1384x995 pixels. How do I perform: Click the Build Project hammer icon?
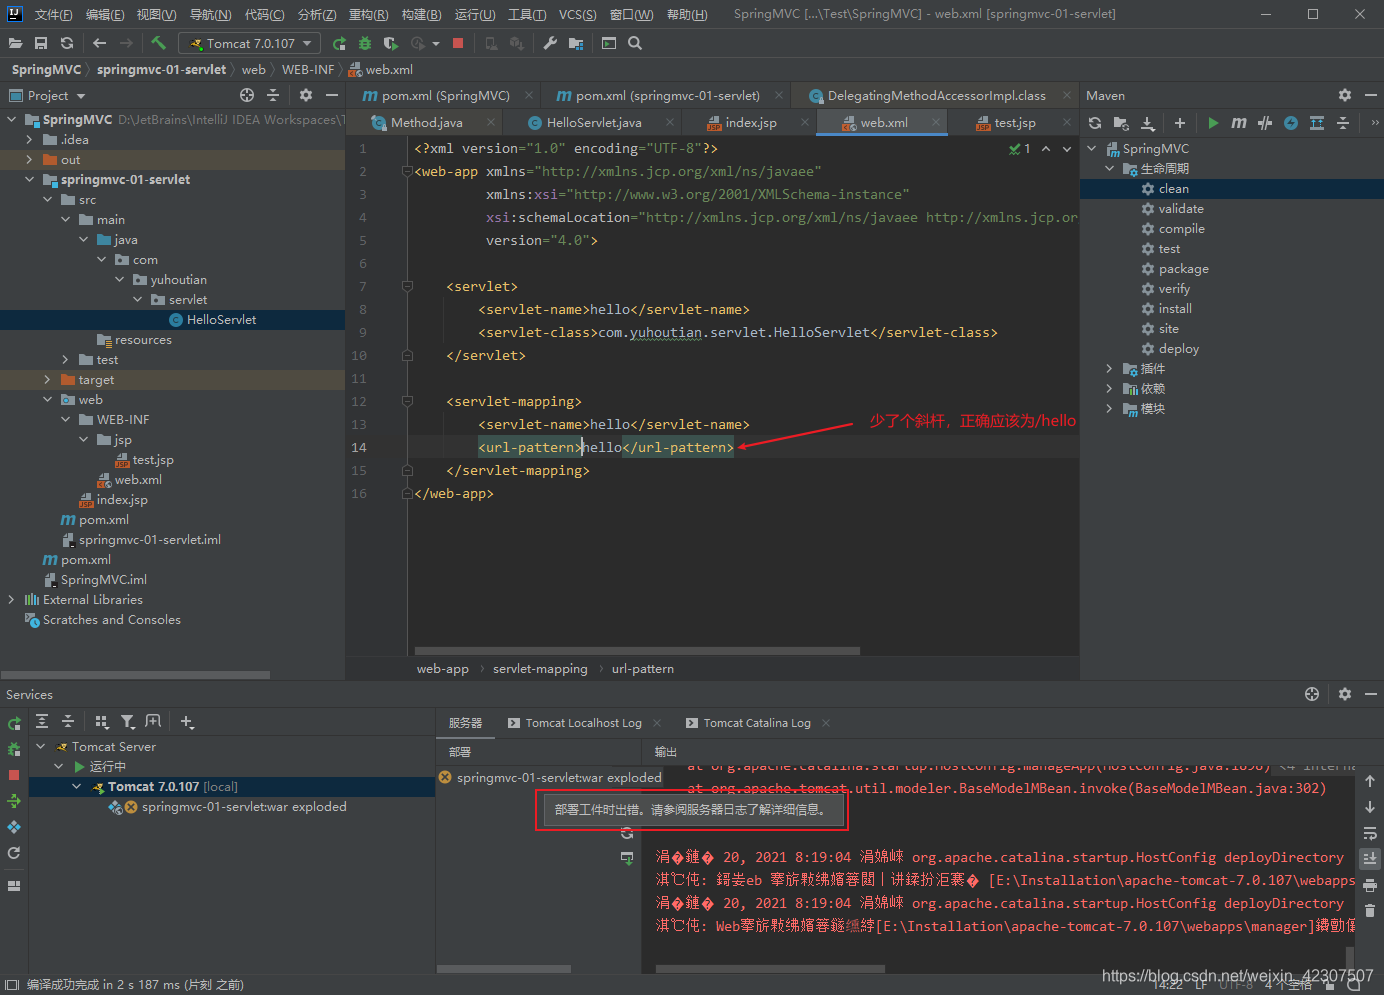point(158,43)
